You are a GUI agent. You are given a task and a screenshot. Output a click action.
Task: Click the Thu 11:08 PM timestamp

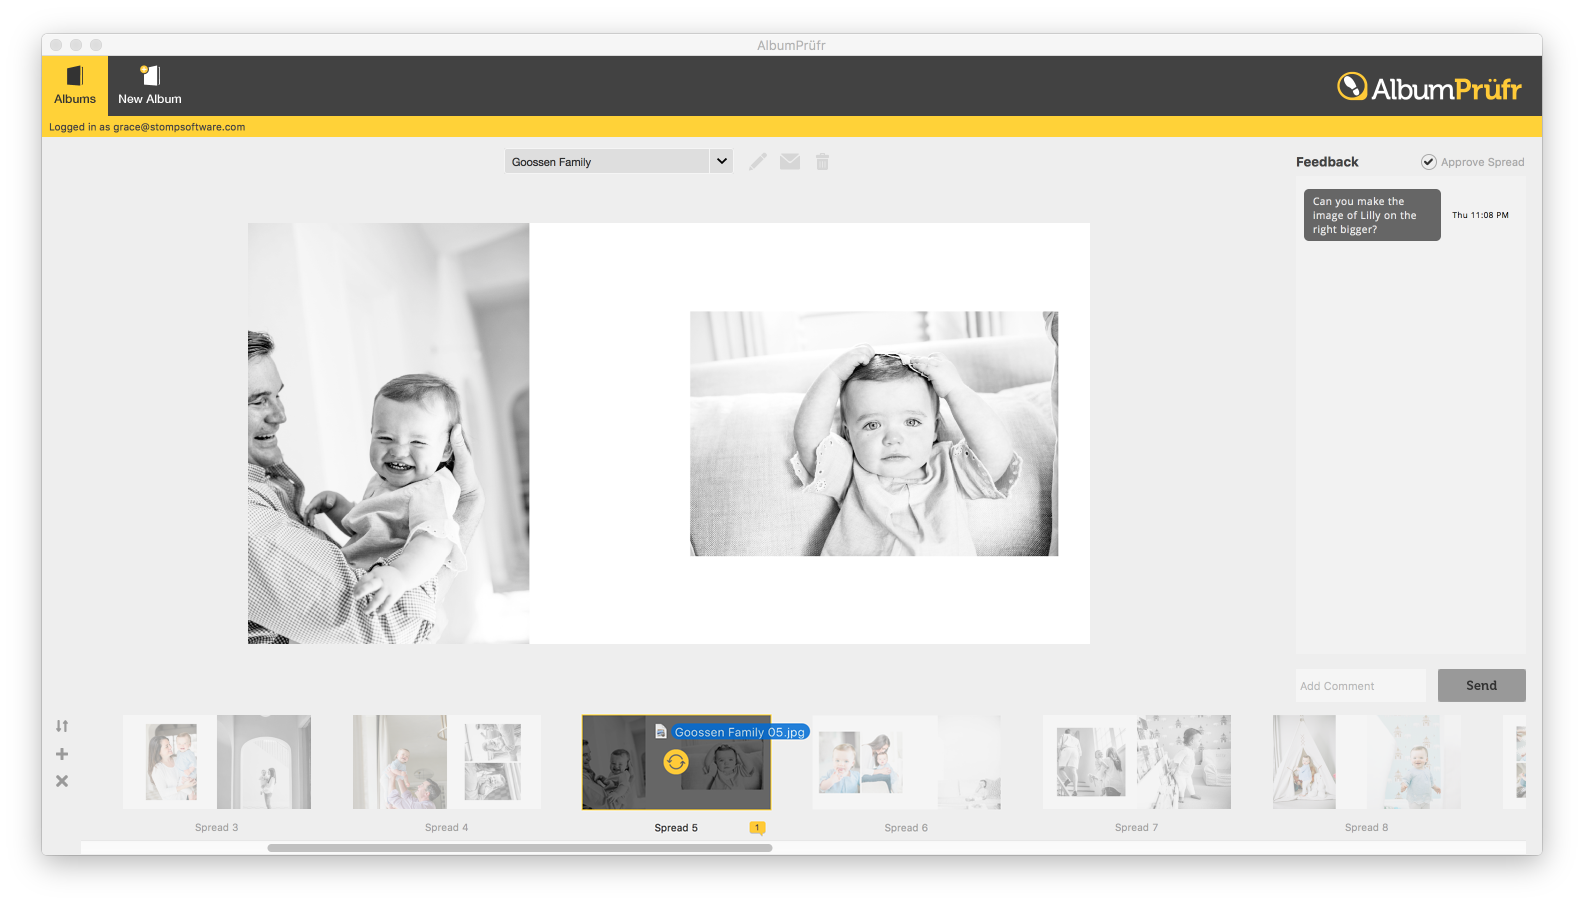tap(1480, 215)
